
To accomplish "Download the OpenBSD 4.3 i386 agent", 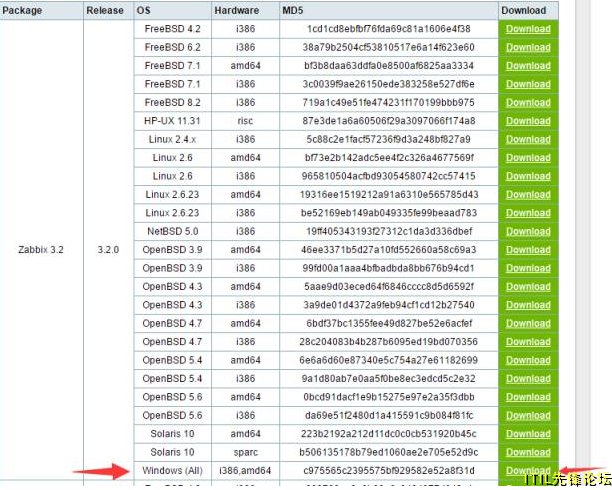I will (x=528, y=305).
